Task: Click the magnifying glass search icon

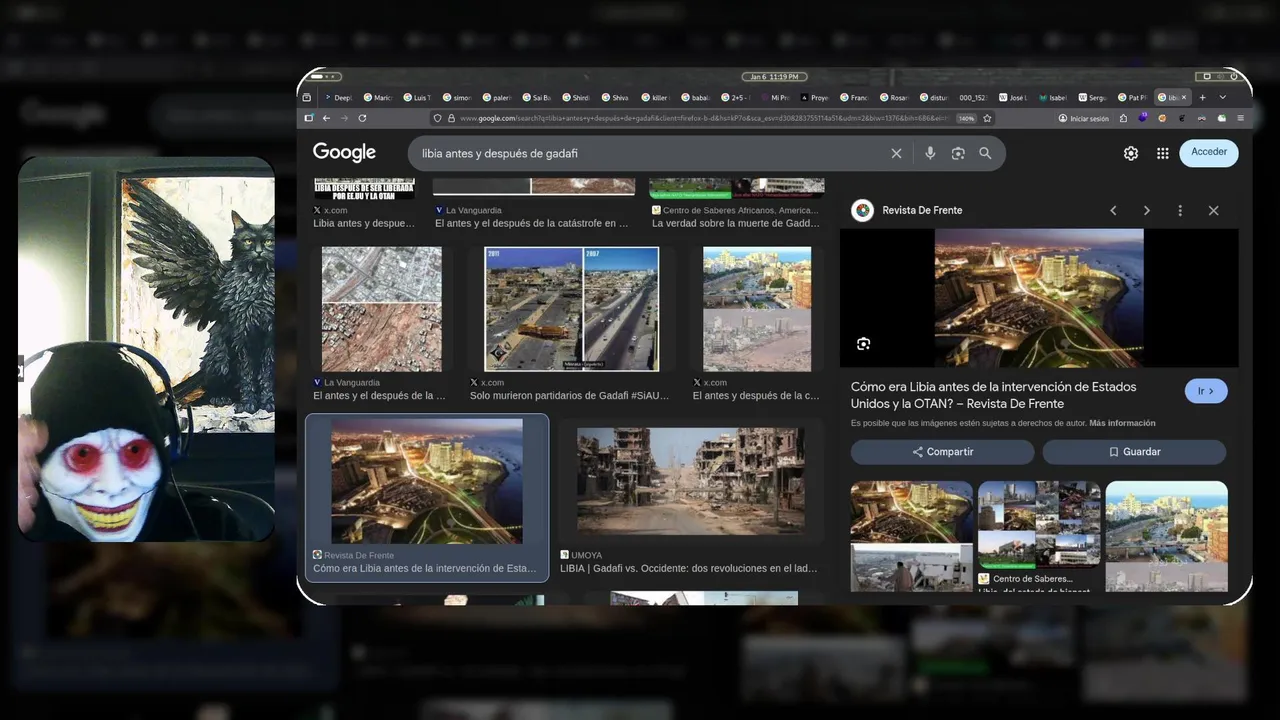Action: (x=985, y=153)
